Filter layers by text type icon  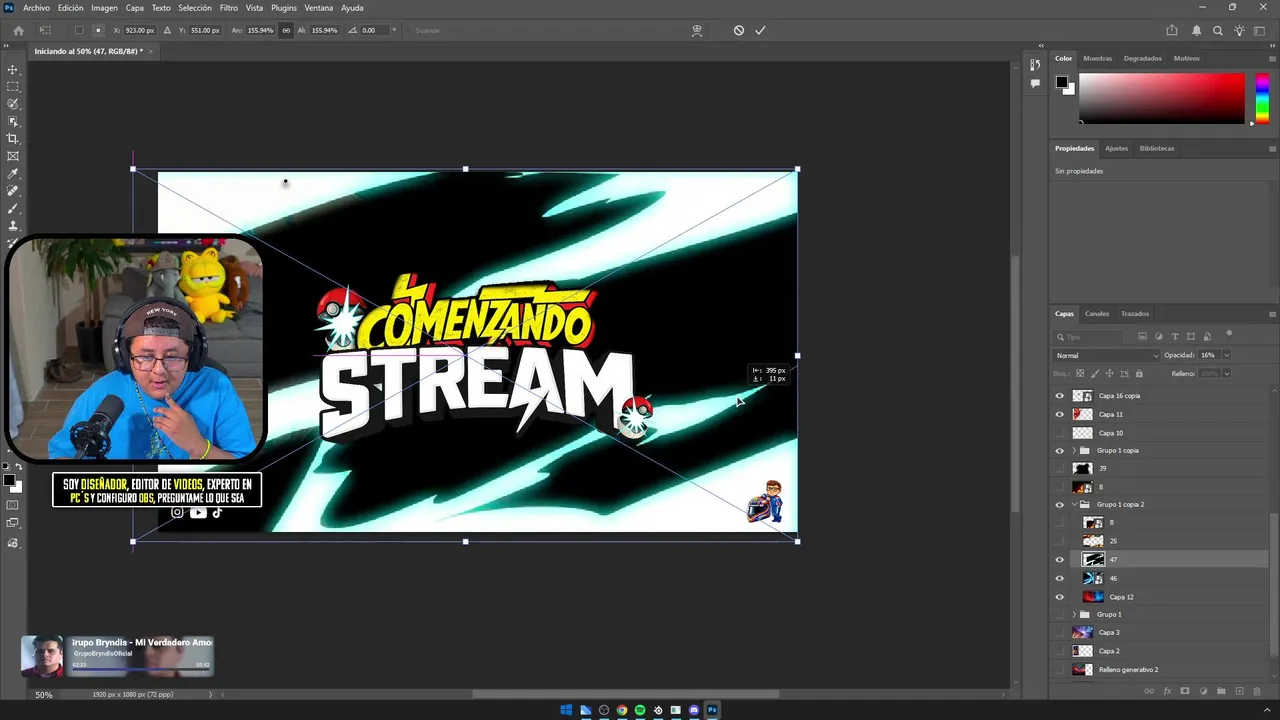tap(1175, 337)
